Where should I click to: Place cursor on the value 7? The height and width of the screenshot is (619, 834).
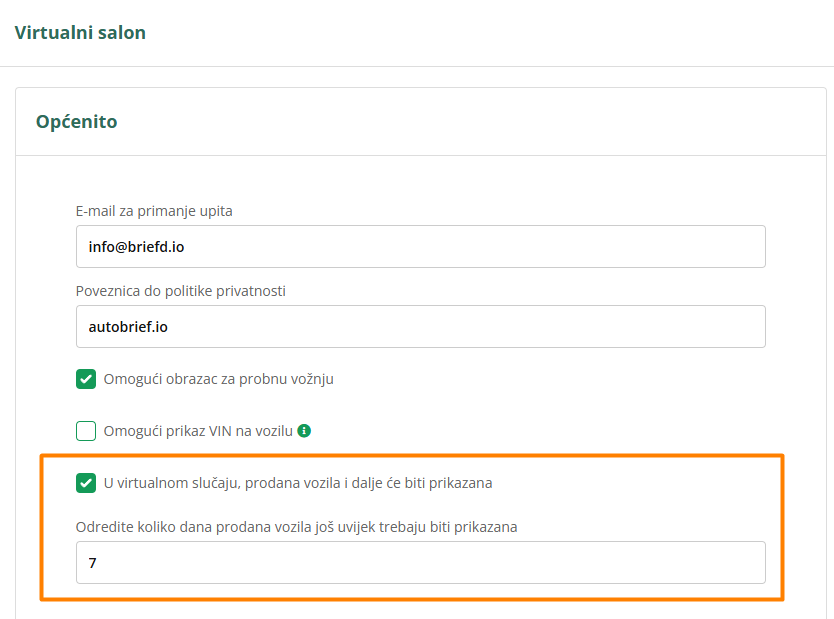click(x=92, y=563)
